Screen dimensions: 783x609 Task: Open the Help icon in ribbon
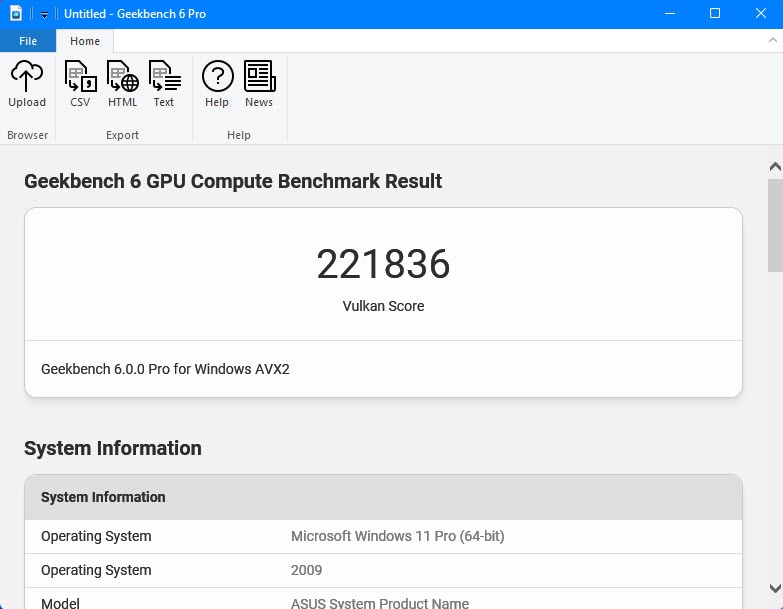(217, 84)
